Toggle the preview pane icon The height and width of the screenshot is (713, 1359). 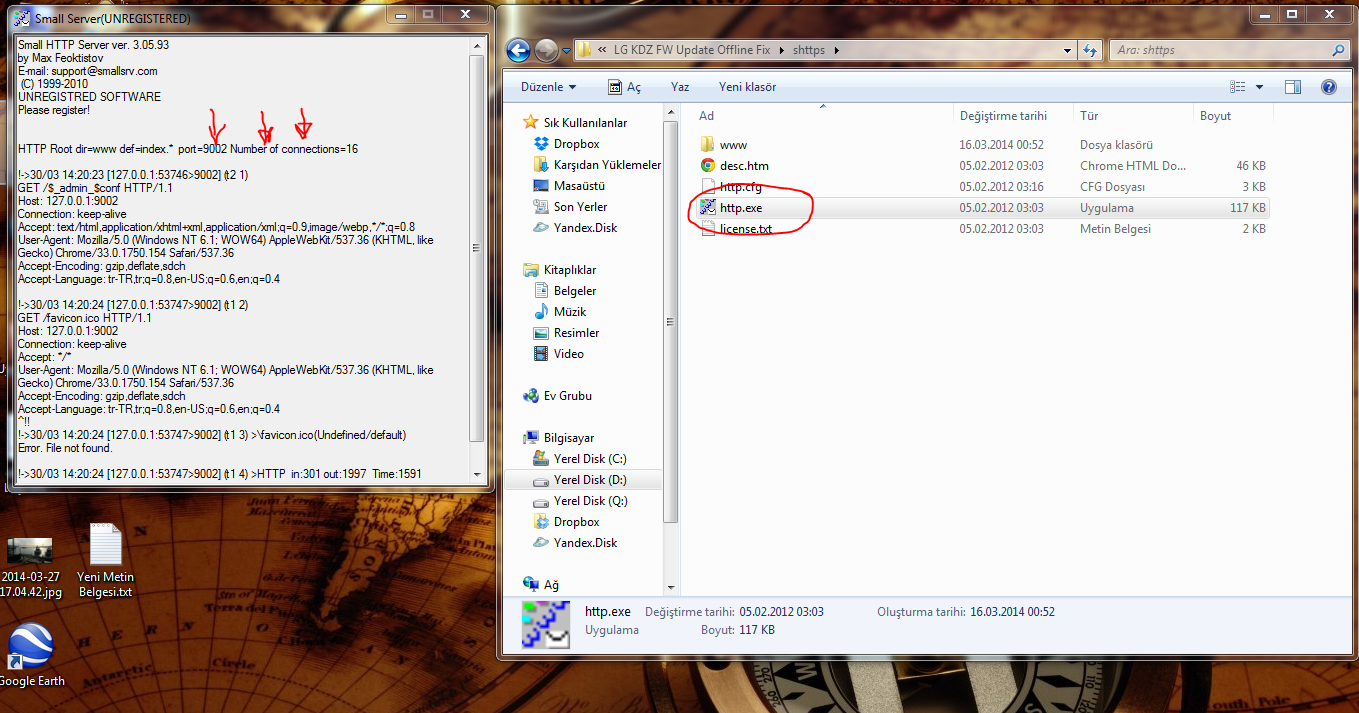click(1293, 87)
